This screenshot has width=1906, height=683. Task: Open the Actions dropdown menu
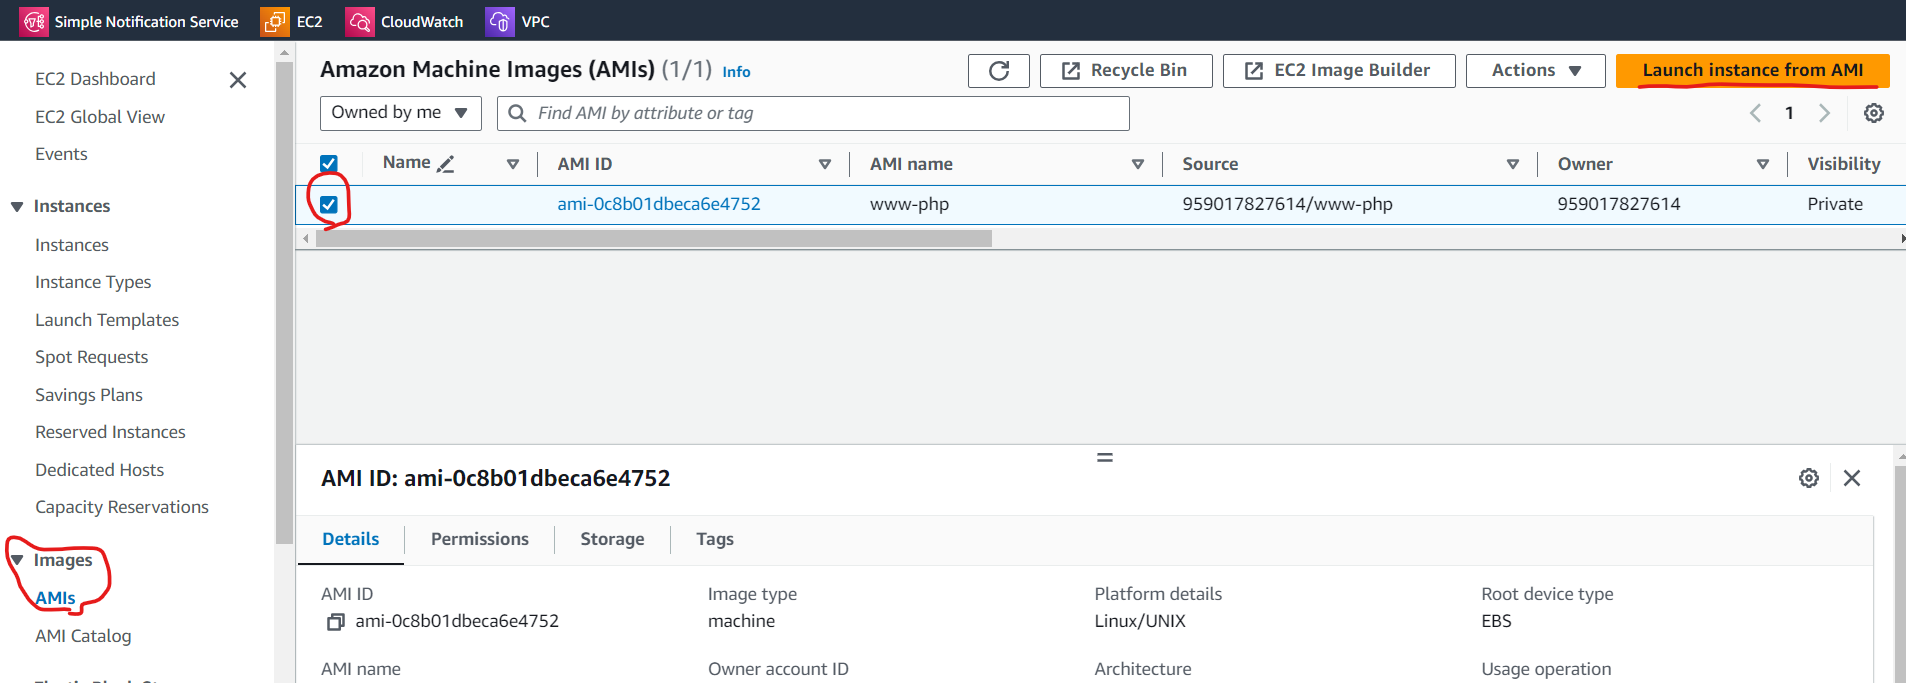1536,71
